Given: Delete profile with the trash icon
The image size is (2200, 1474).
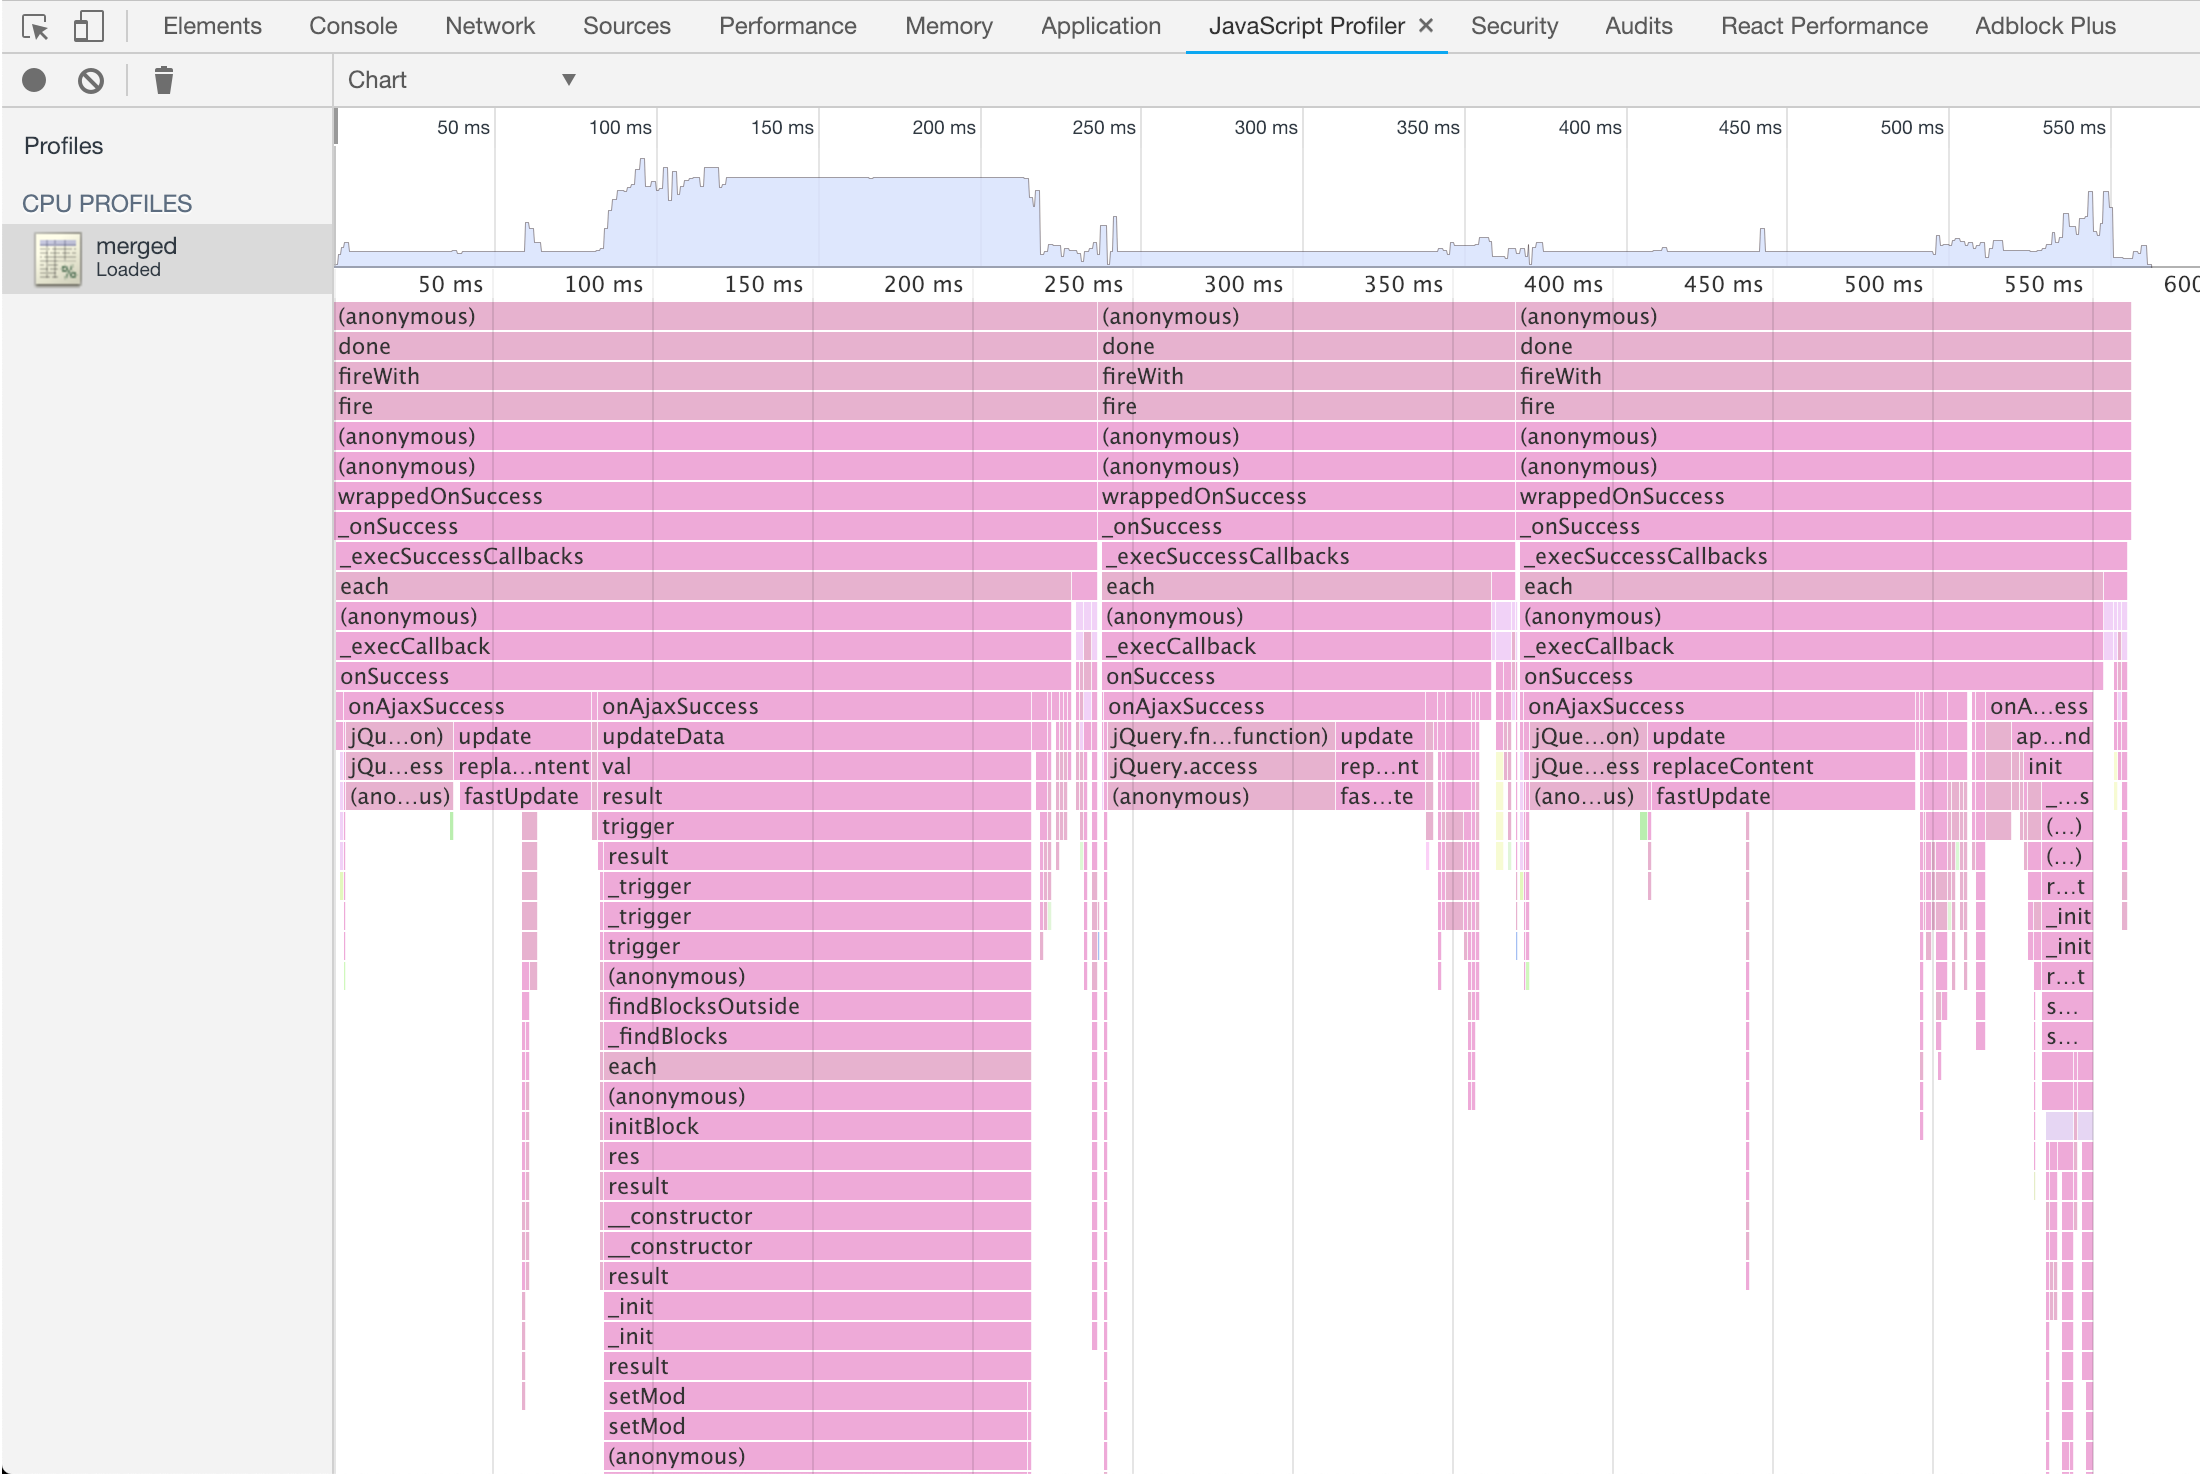Looking at the screenshot, I should (164, 80).
